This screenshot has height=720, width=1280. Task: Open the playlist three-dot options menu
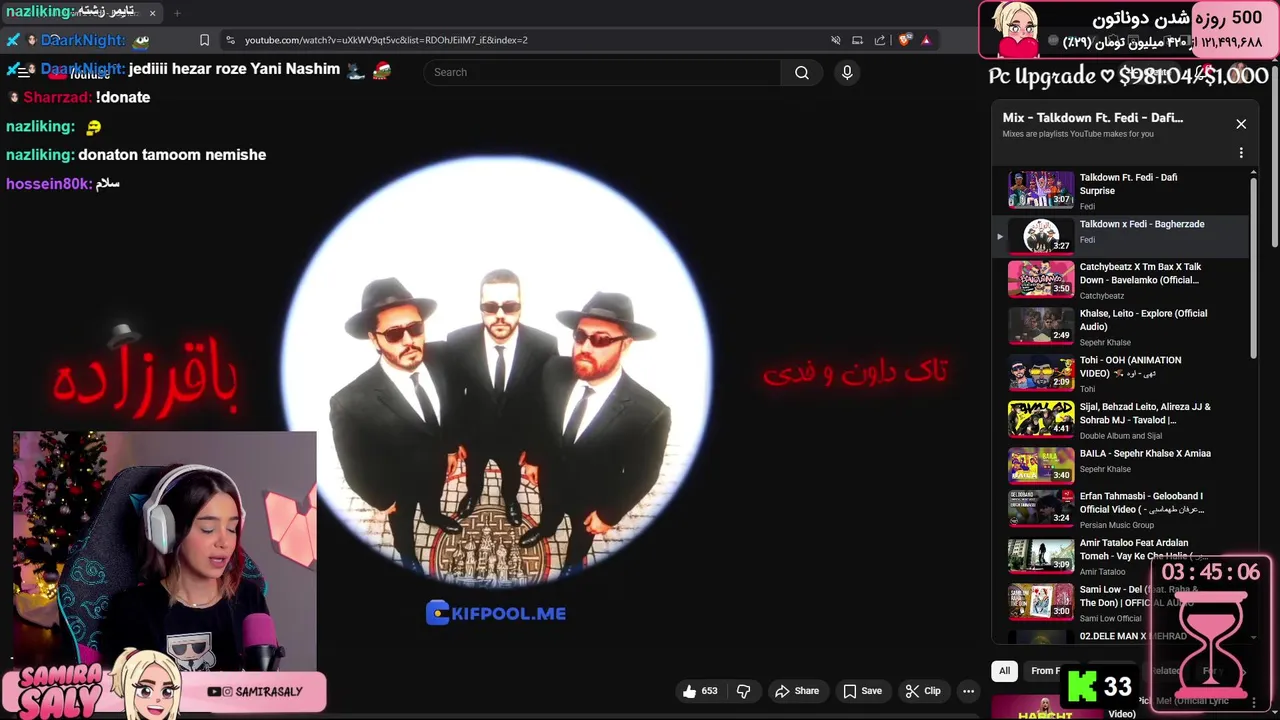pyautogui.click(x=1241, y=153)
